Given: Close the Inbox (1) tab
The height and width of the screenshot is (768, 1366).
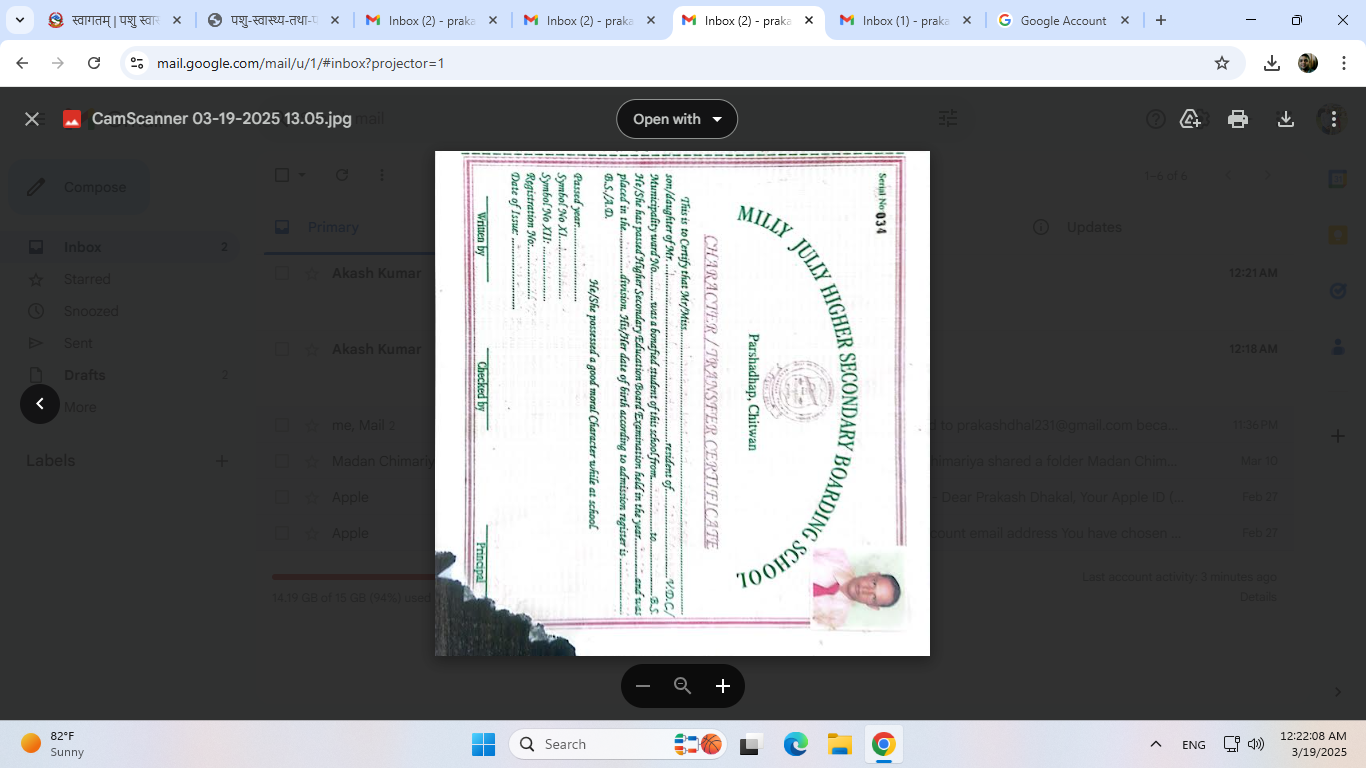Looking at the screenshot, I should (966, 20).
